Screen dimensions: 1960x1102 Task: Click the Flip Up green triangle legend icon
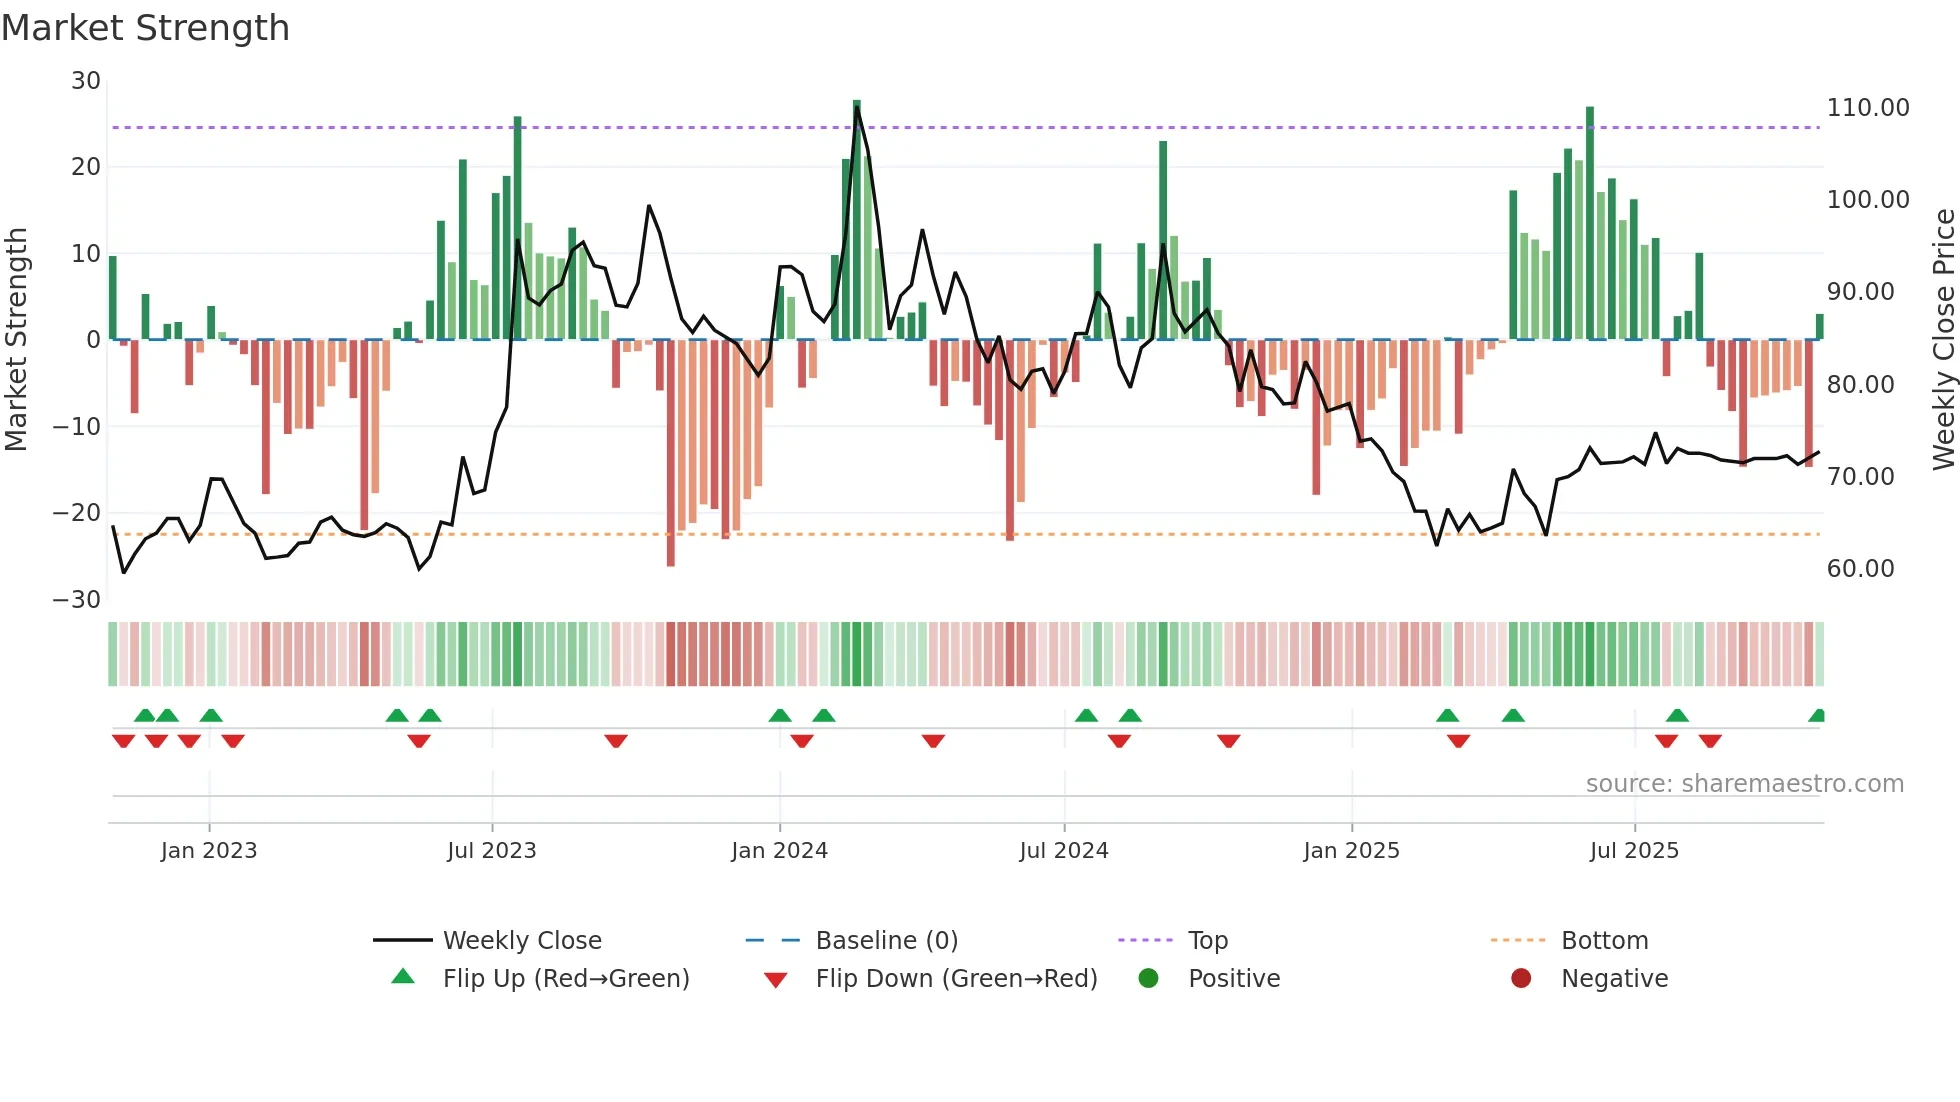(403, 977)
